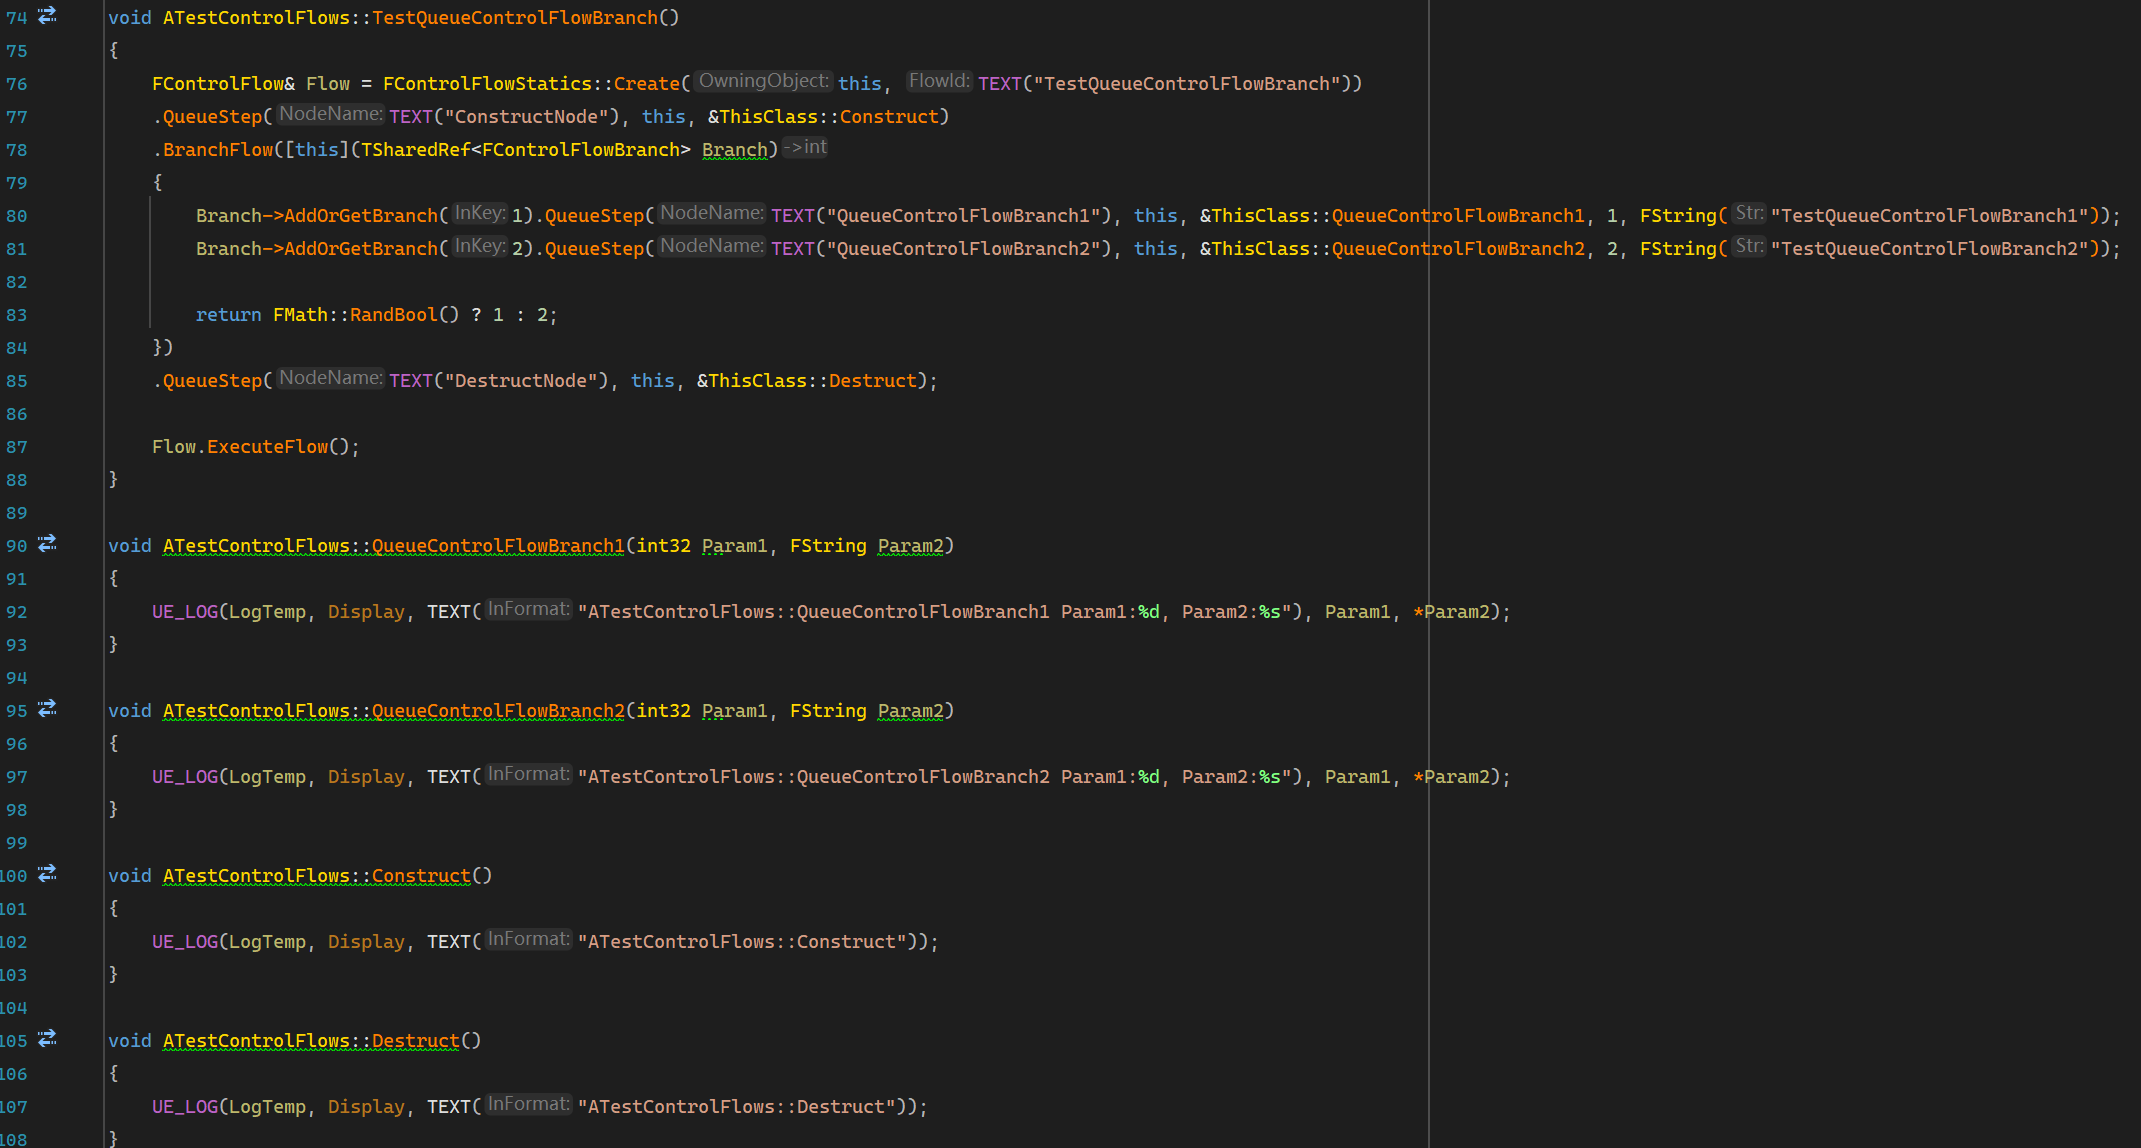Click the gutter arrows icon beside QueueControlFlowBranch2 definition

click(x=47, y=709)
